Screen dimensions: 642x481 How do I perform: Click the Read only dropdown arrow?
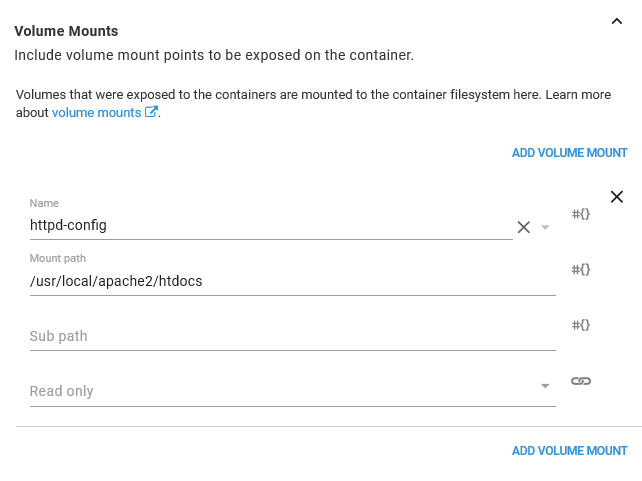545,386
